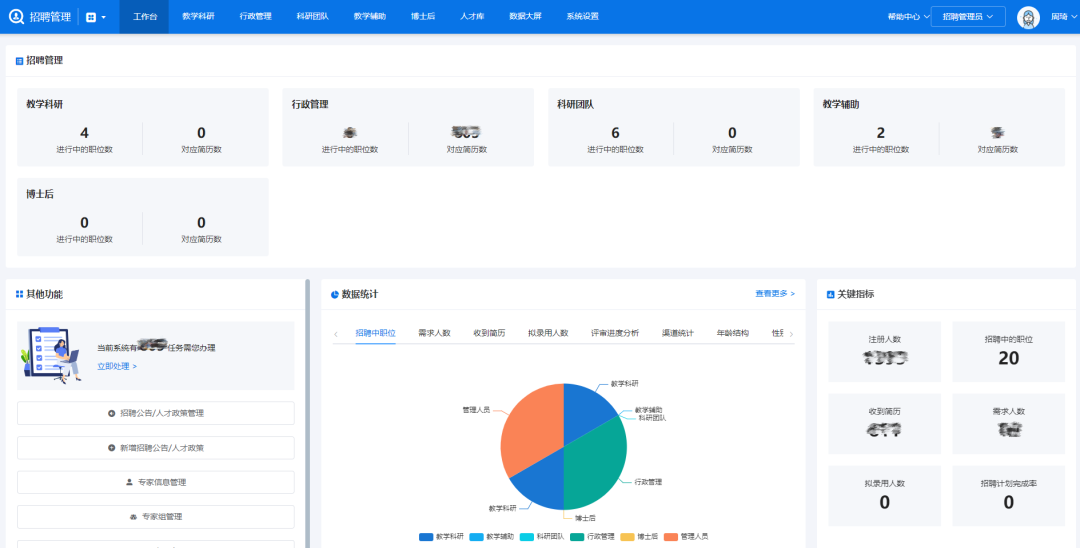Open the 教学科研 top menu

click(198, 17)
